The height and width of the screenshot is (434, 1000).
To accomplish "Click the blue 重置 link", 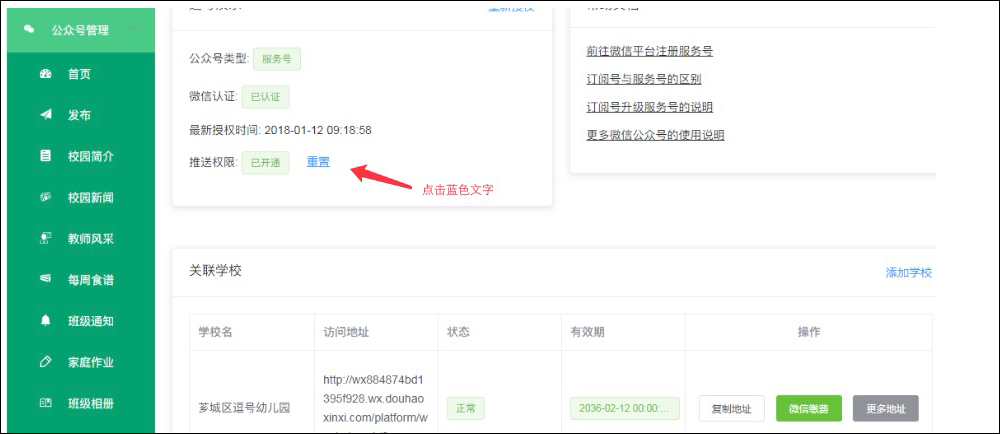I will coord(318,162).
